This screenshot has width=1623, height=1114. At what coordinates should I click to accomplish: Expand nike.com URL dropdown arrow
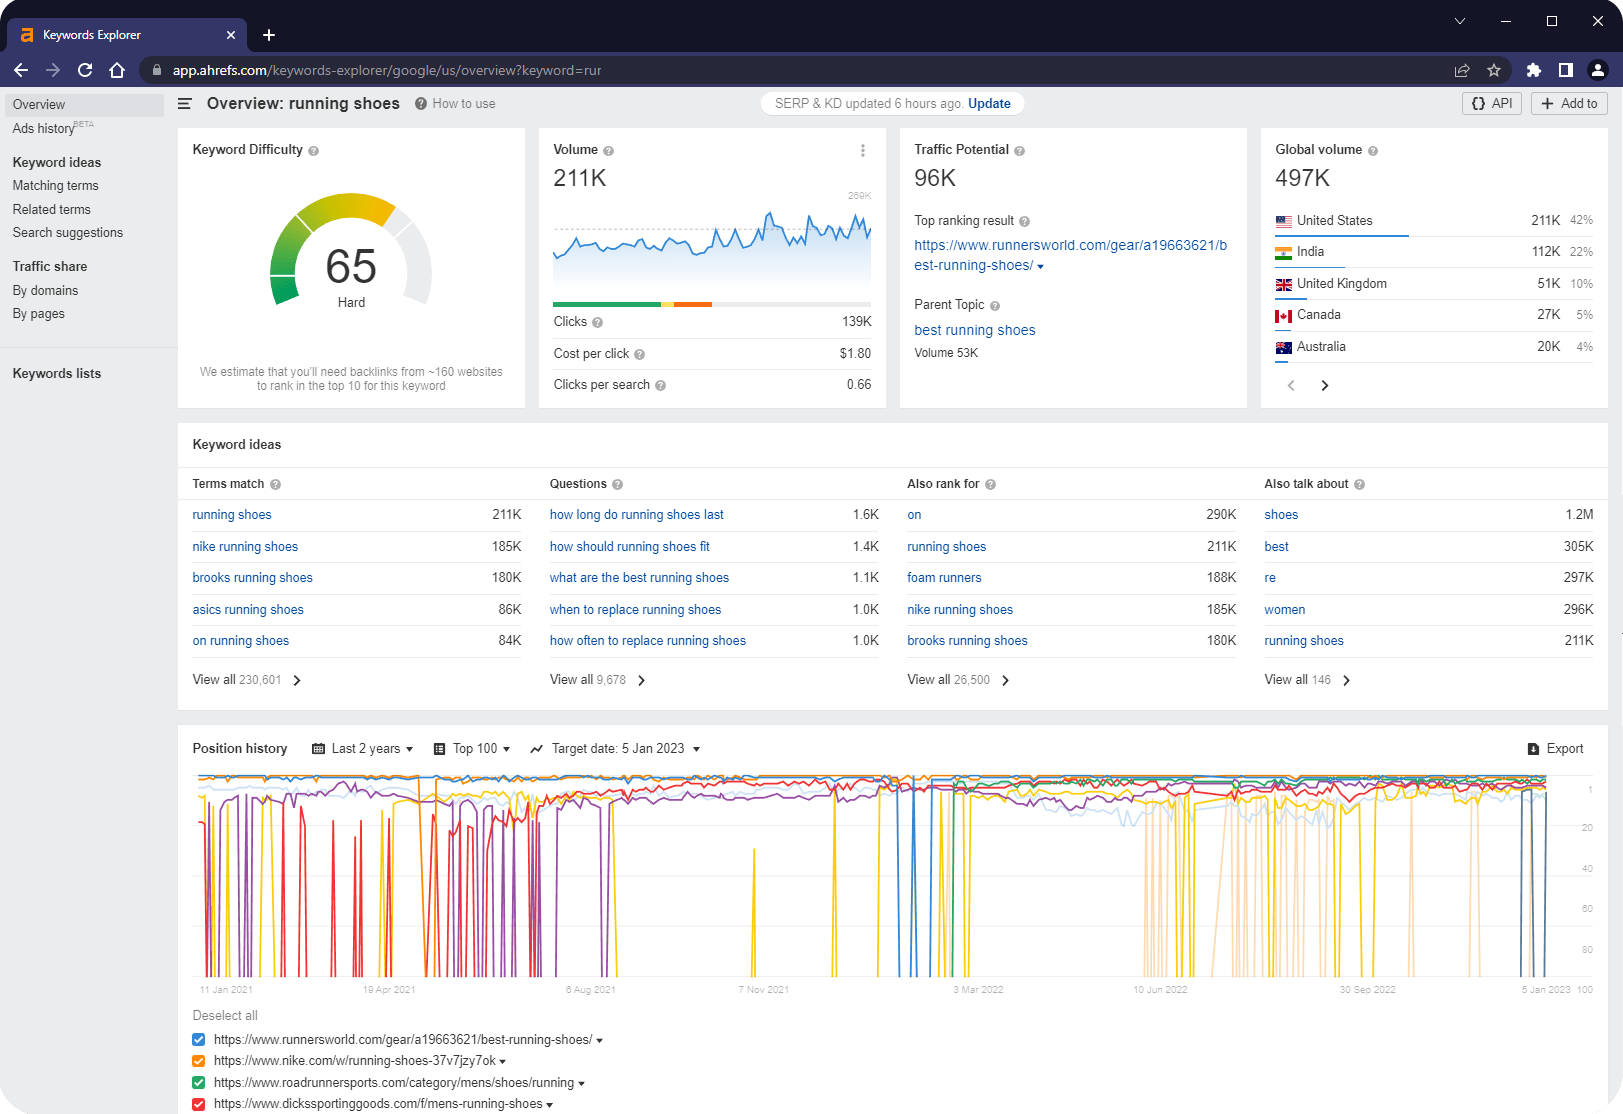click(502, 1062)
